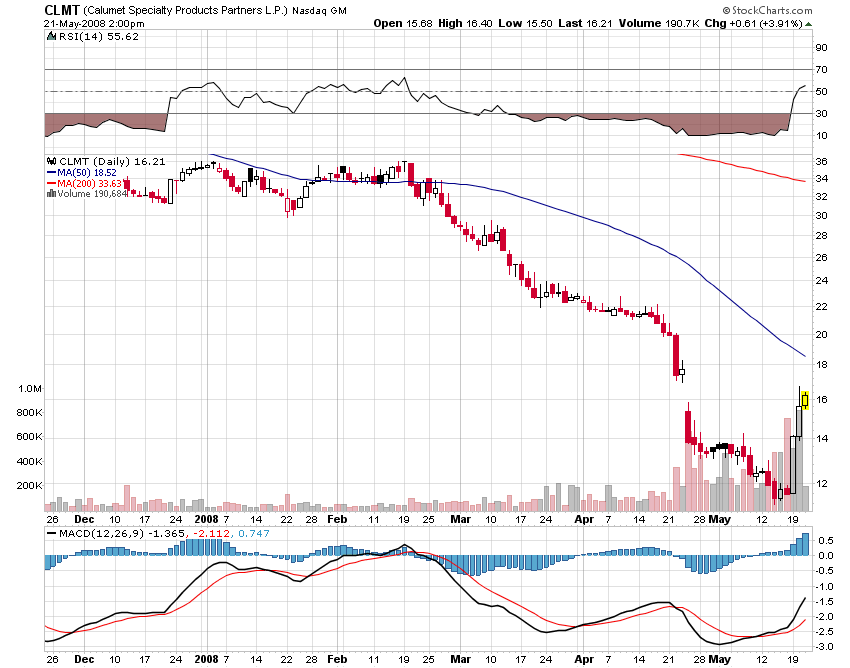Click the CLMT ticker symbol in the header
850x668 pixels.
(x=62, y=10)
